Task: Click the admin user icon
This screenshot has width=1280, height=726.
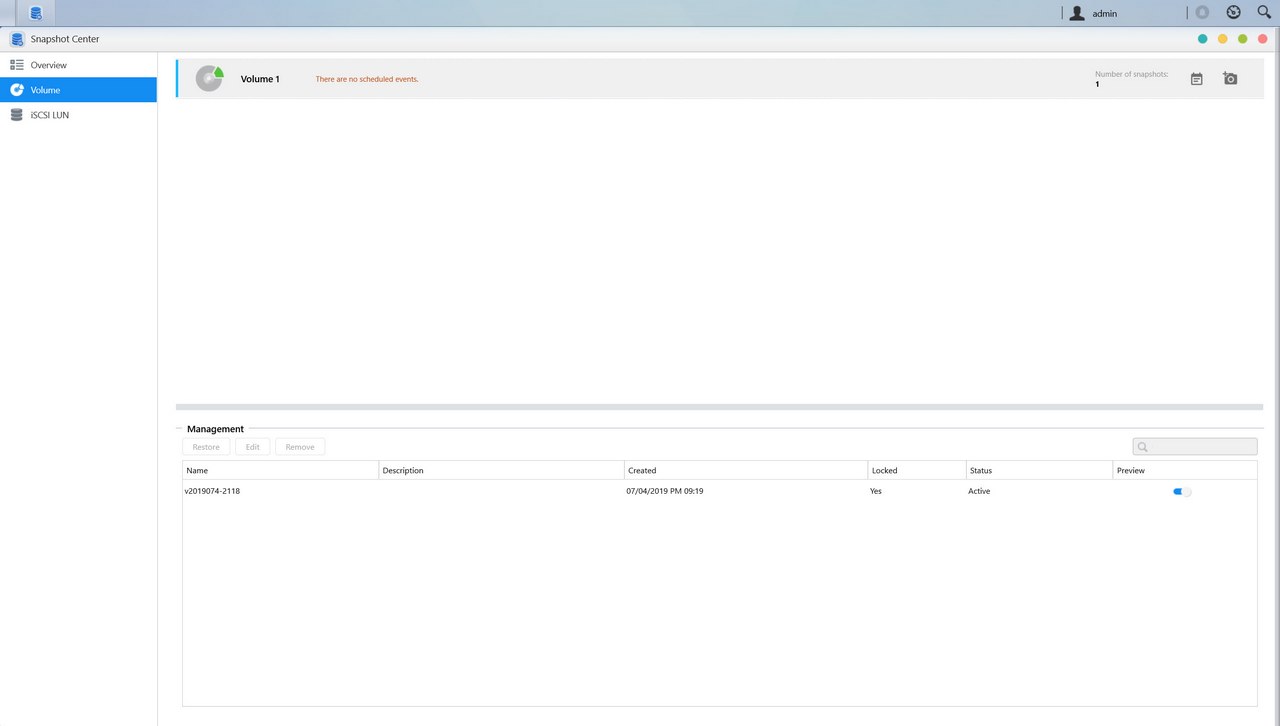Action: 1077,13
